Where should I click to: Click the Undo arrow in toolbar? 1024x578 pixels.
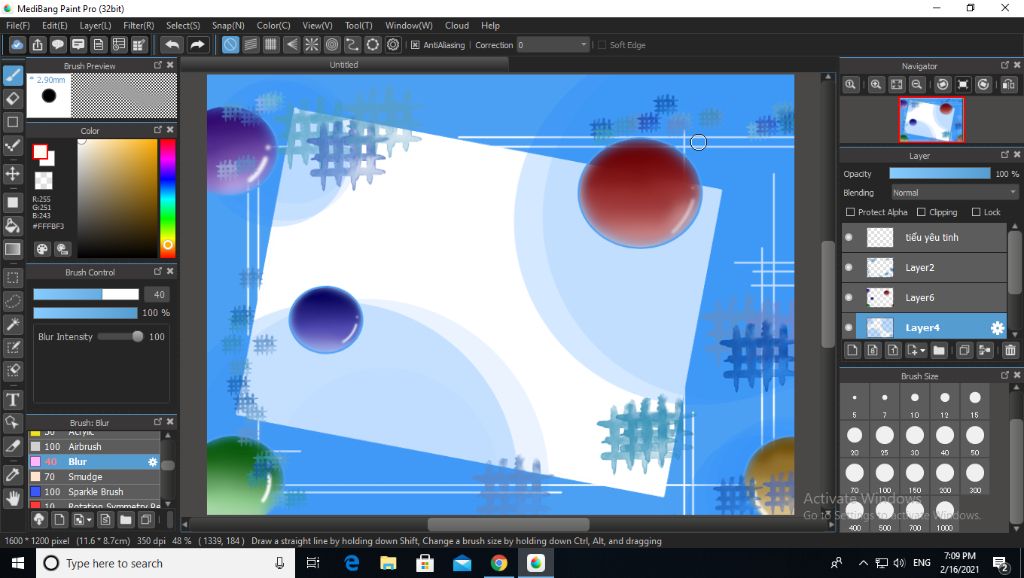pos(172,44)
